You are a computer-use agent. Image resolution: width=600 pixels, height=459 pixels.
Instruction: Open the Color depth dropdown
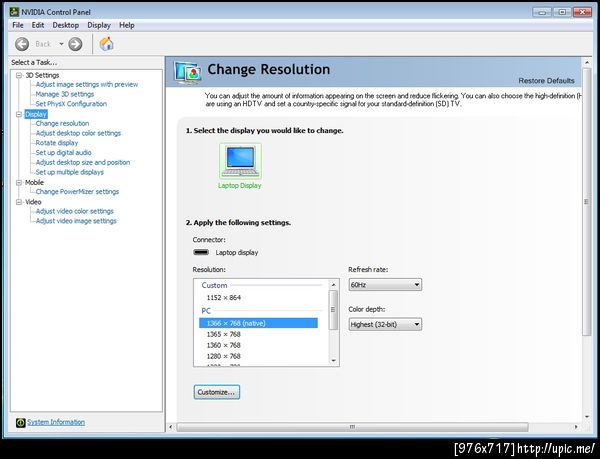pyautogui.click(x=385, y=324)
